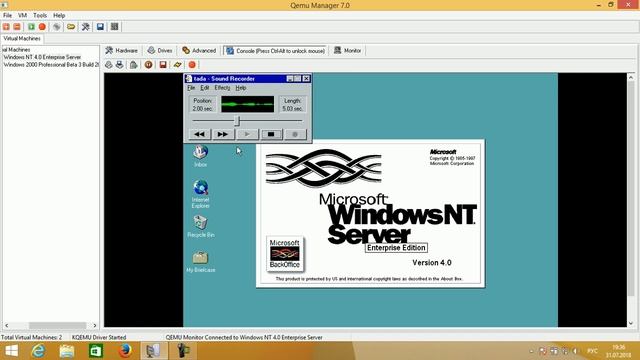Click the grayed-out toolbar icon beside stop
The width and height of the screenshot is (640, 360).
click(57, 27)
